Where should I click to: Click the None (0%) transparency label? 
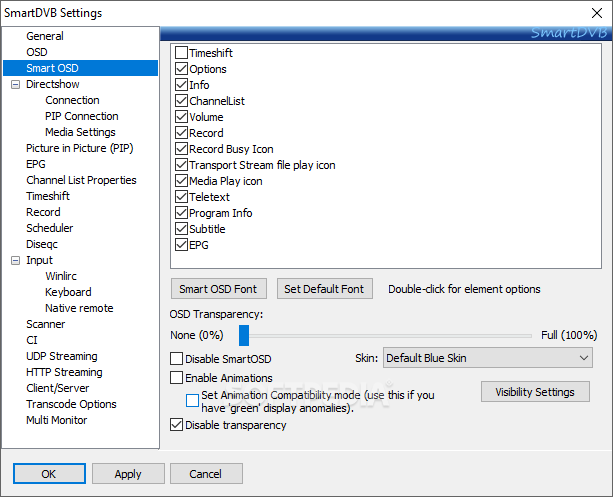197,335
